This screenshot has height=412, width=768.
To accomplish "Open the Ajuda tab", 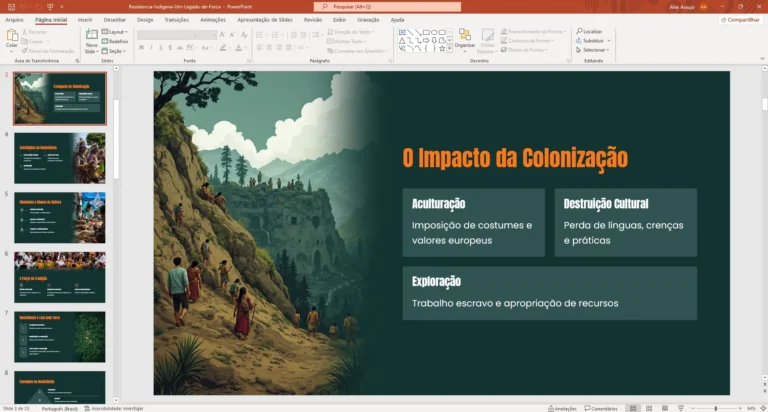I will pyautogui.click(x=397, y=20).
